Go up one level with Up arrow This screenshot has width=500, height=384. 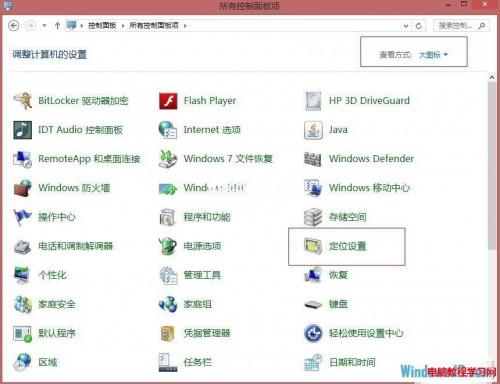click(x=57, y=26)
